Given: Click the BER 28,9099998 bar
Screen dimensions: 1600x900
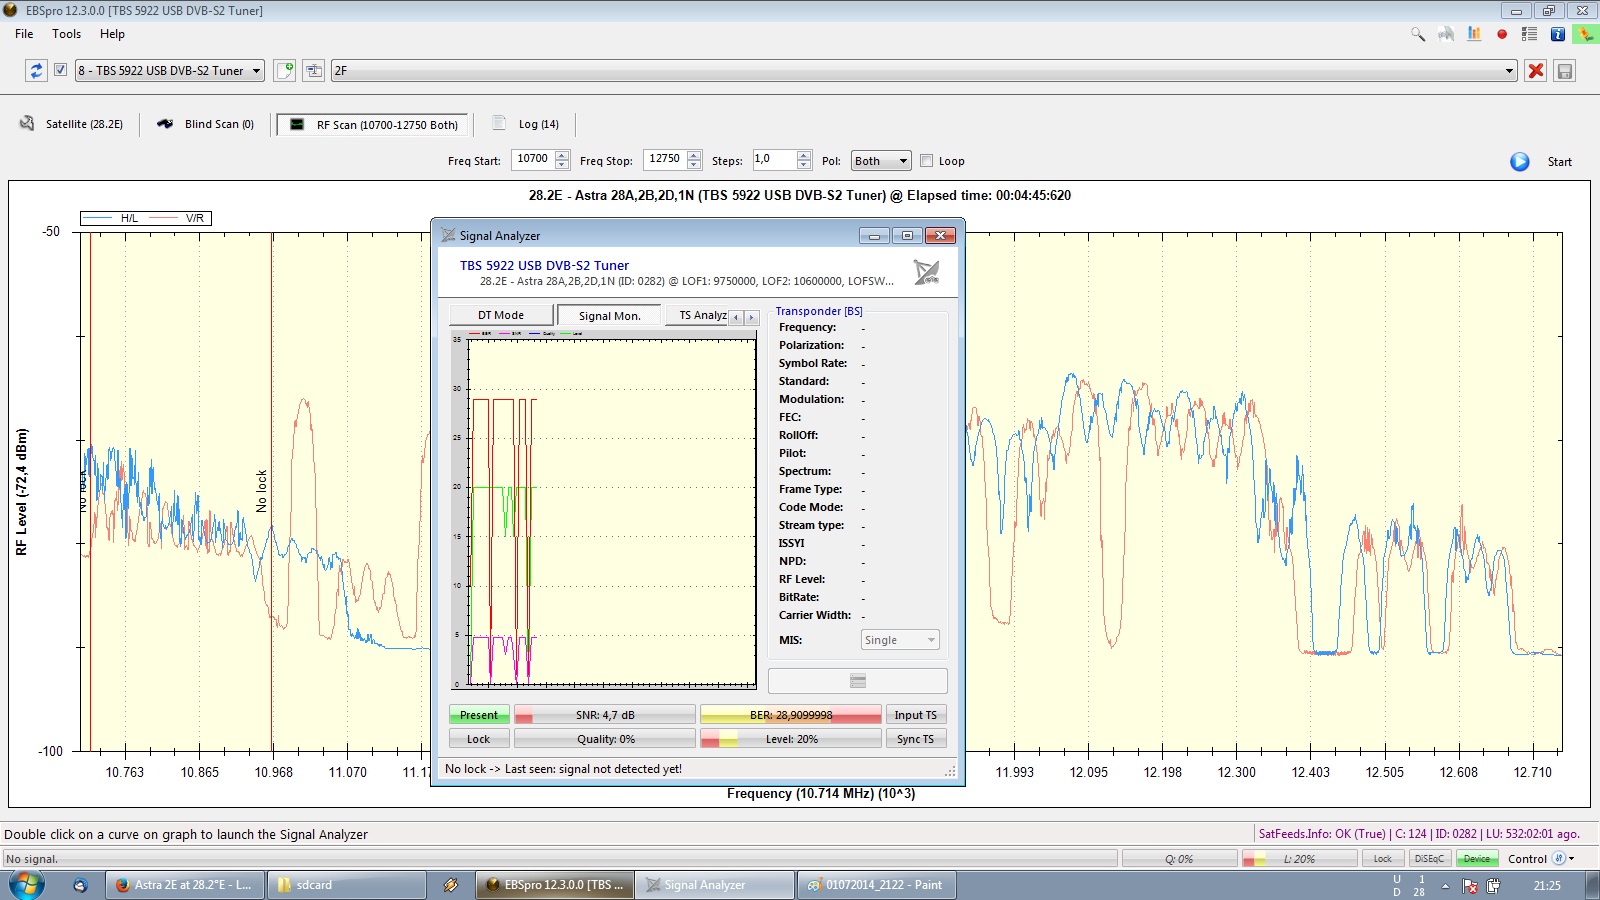Looking at the screenshot, I should coord(791,715).
